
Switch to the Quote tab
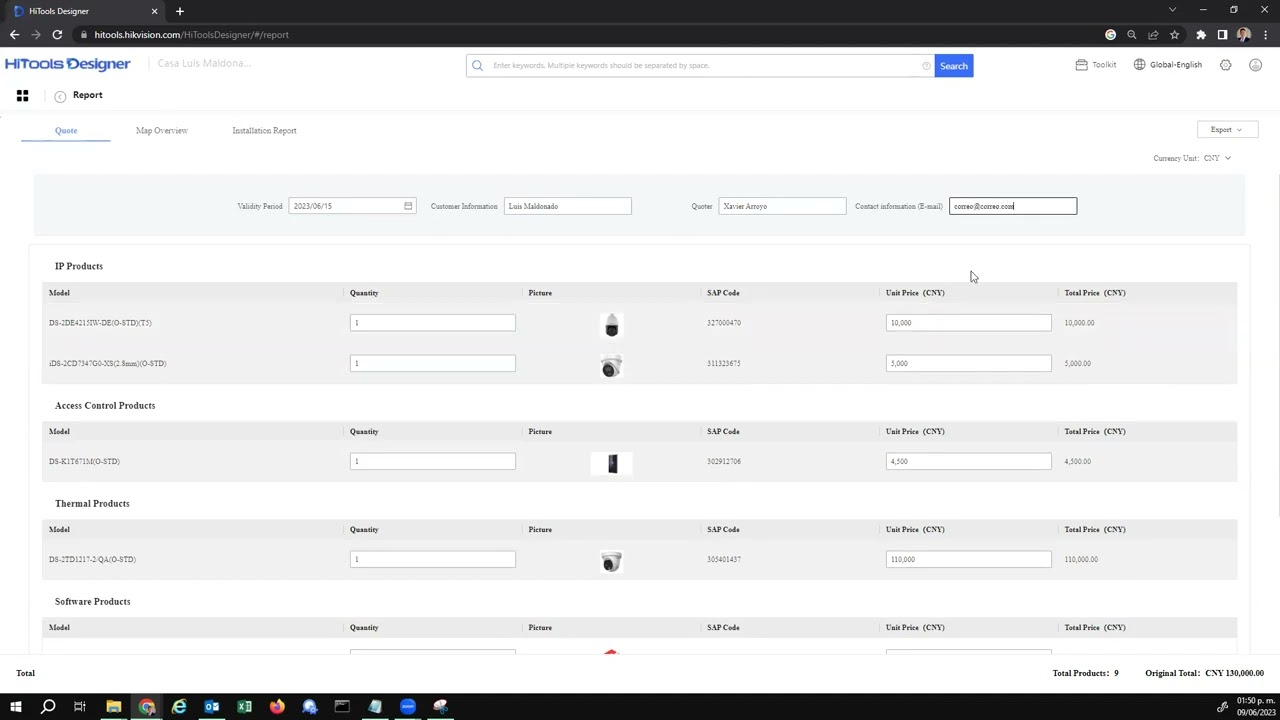66,131
